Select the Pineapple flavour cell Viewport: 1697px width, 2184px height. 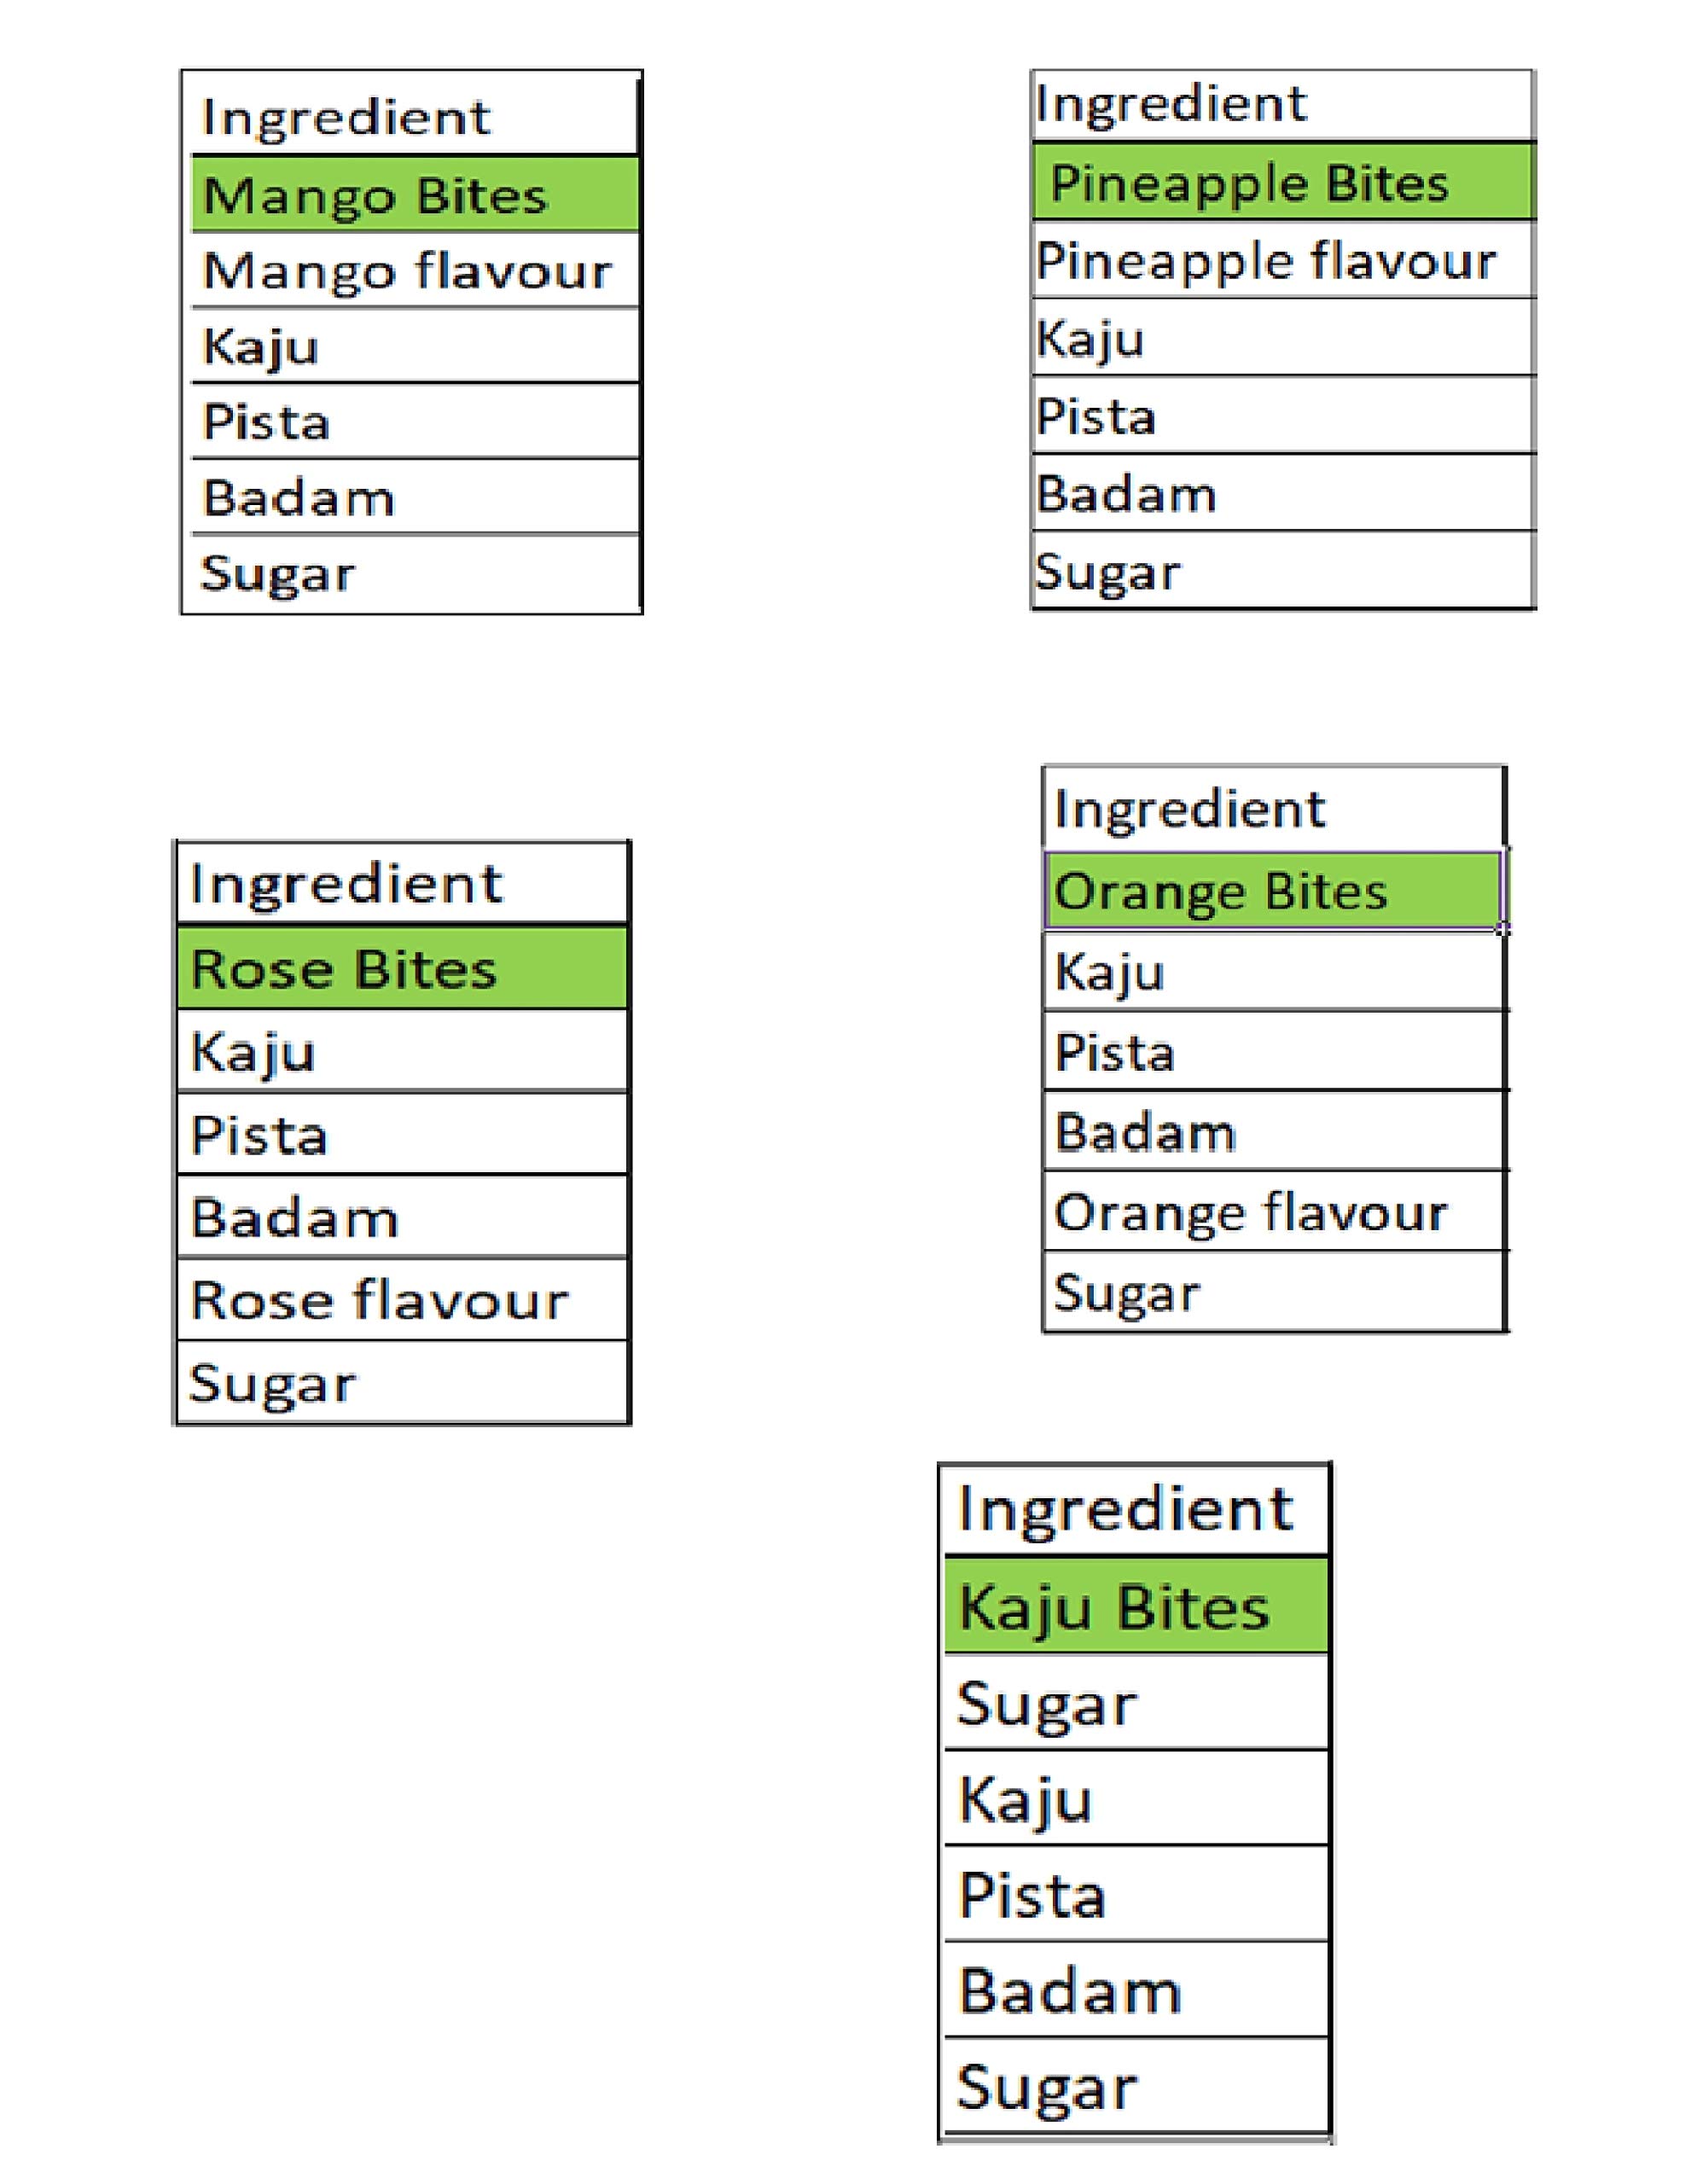click(x=1282, y=261)
